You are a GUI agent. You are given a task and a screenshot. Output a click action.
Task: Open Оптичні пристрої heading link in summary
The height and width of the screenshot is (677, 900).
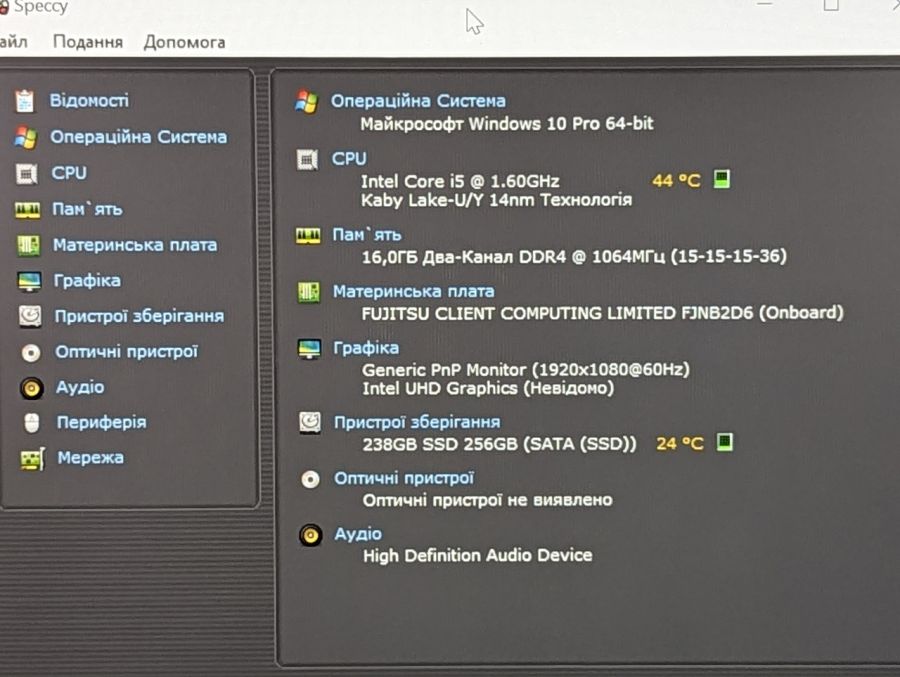click(x=405, y=478)
